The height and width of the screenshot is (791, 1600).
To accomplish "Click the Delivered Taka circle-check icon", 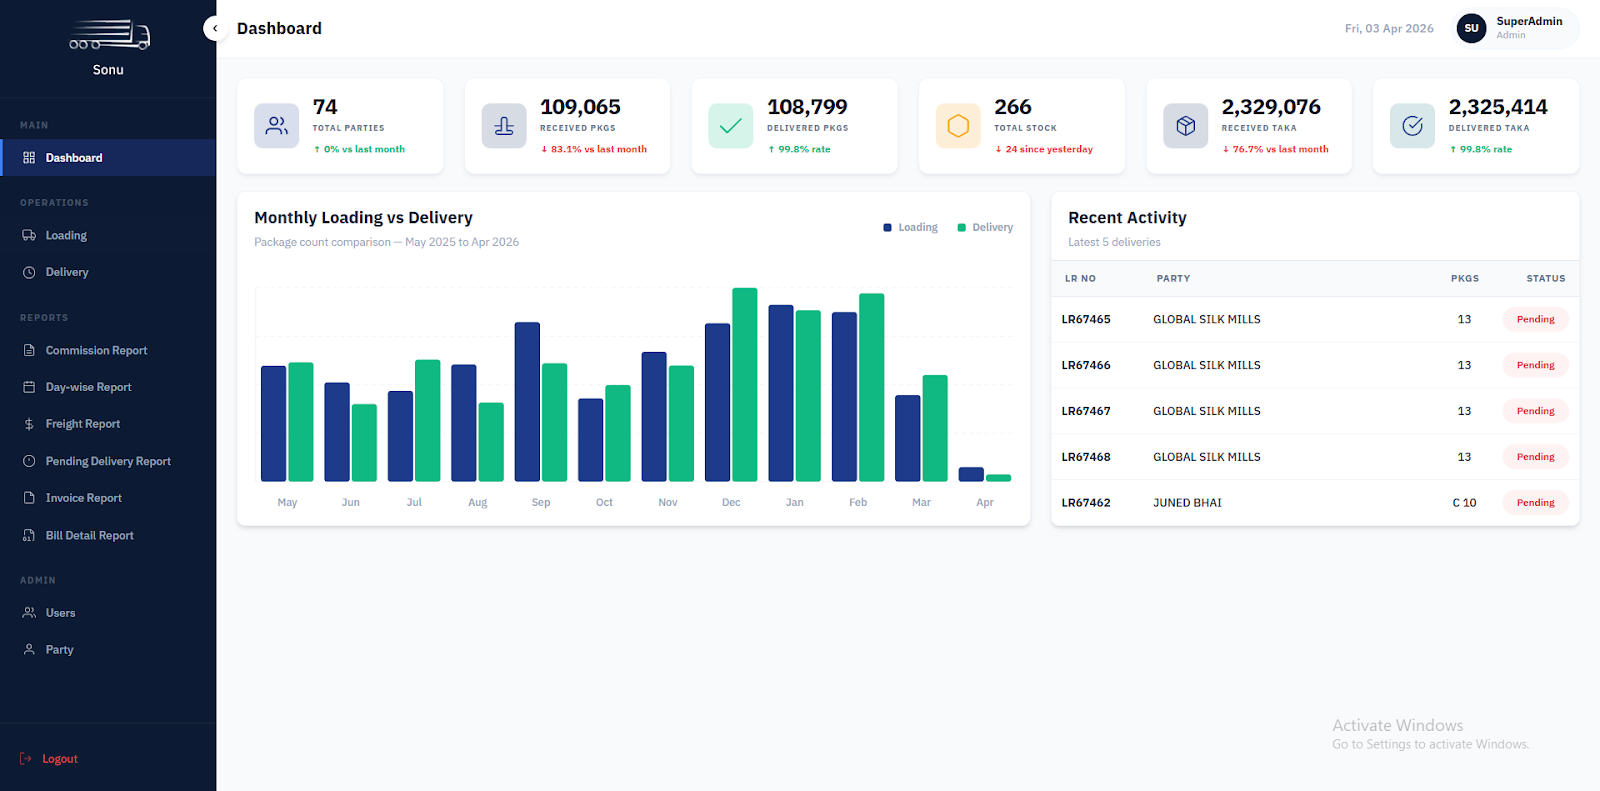I will click(x=1412, y=126).
